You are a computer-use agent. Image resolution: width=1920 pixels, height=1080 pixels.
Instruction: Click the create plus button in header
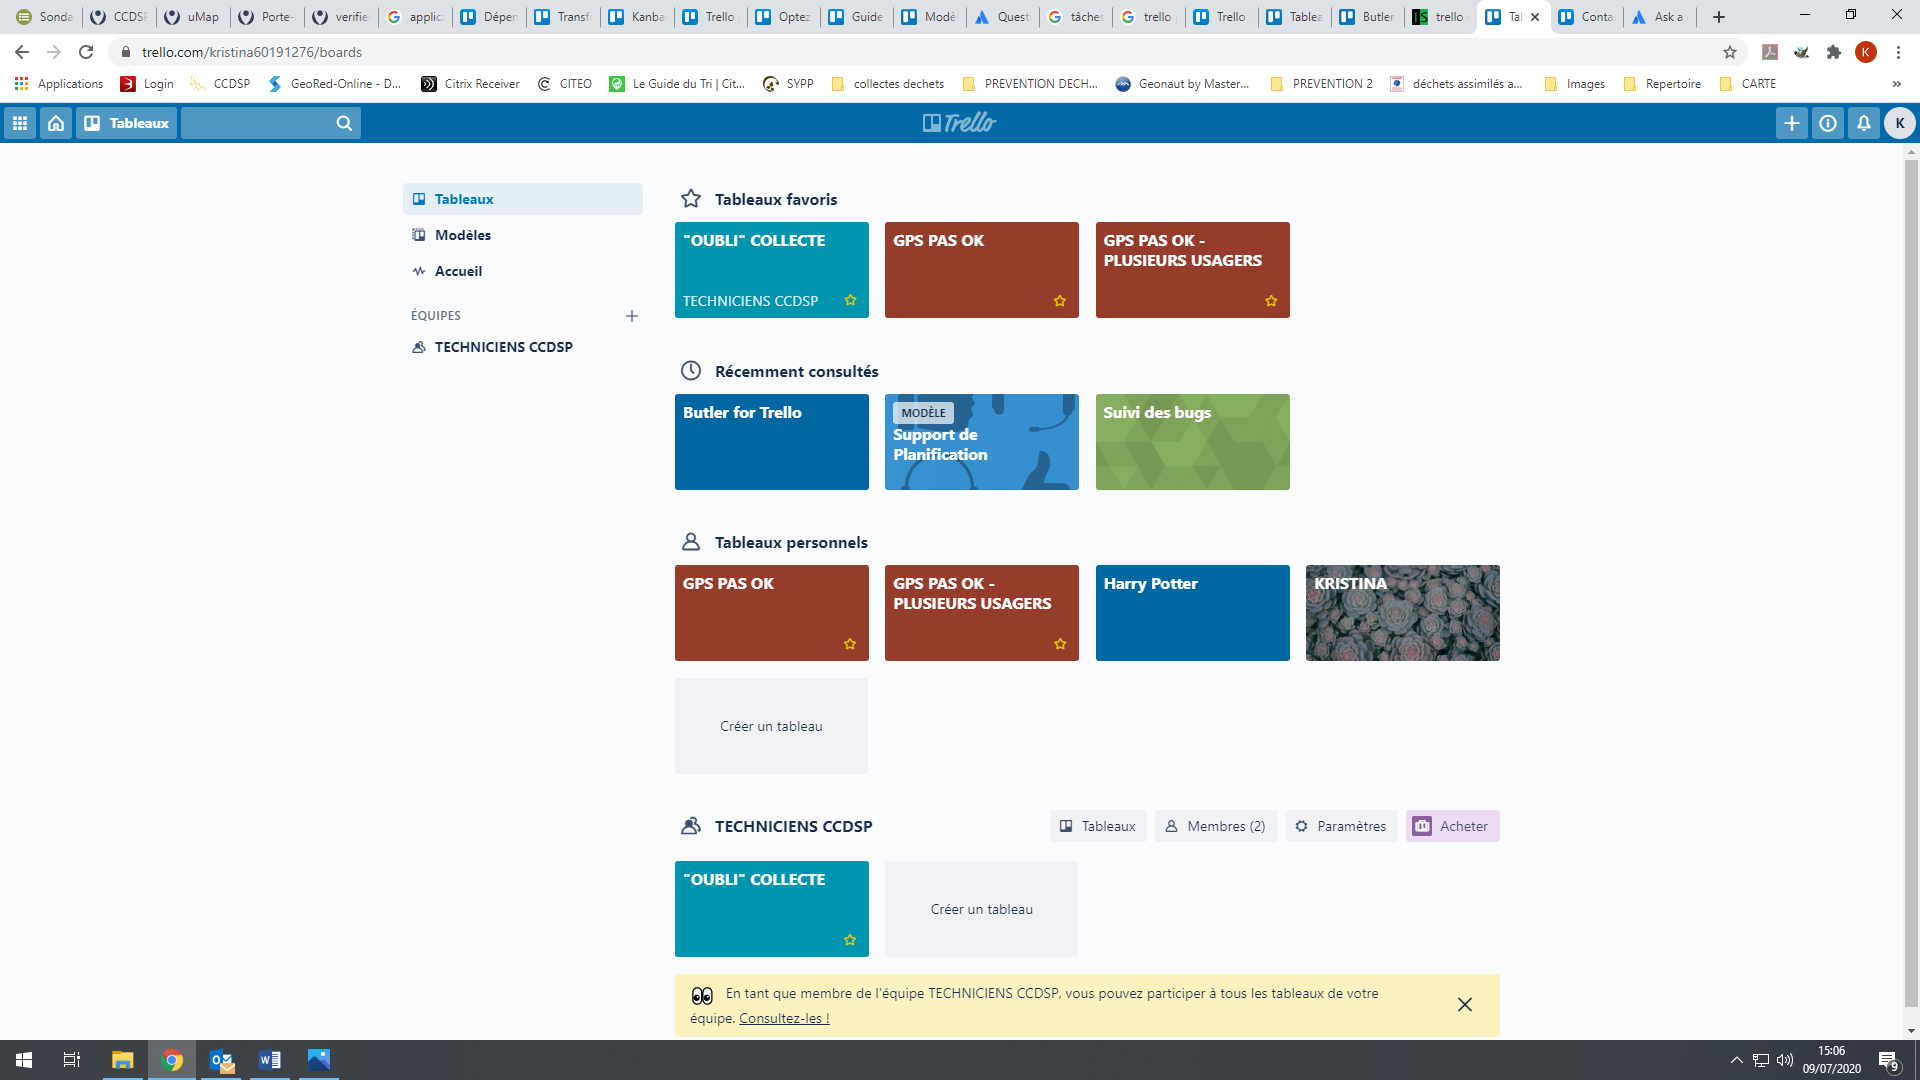[x=1792, y=123]
